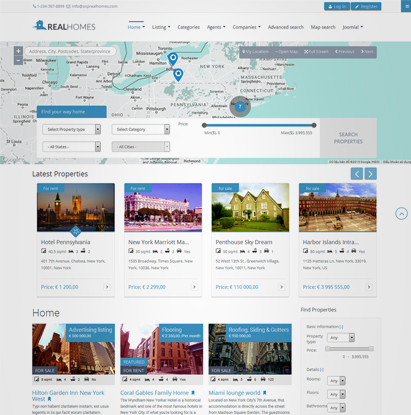This screenshot has width=411, height=415.
Task: Open the Roofing, Siding & Gutters photo
Action: pos(250,349)
